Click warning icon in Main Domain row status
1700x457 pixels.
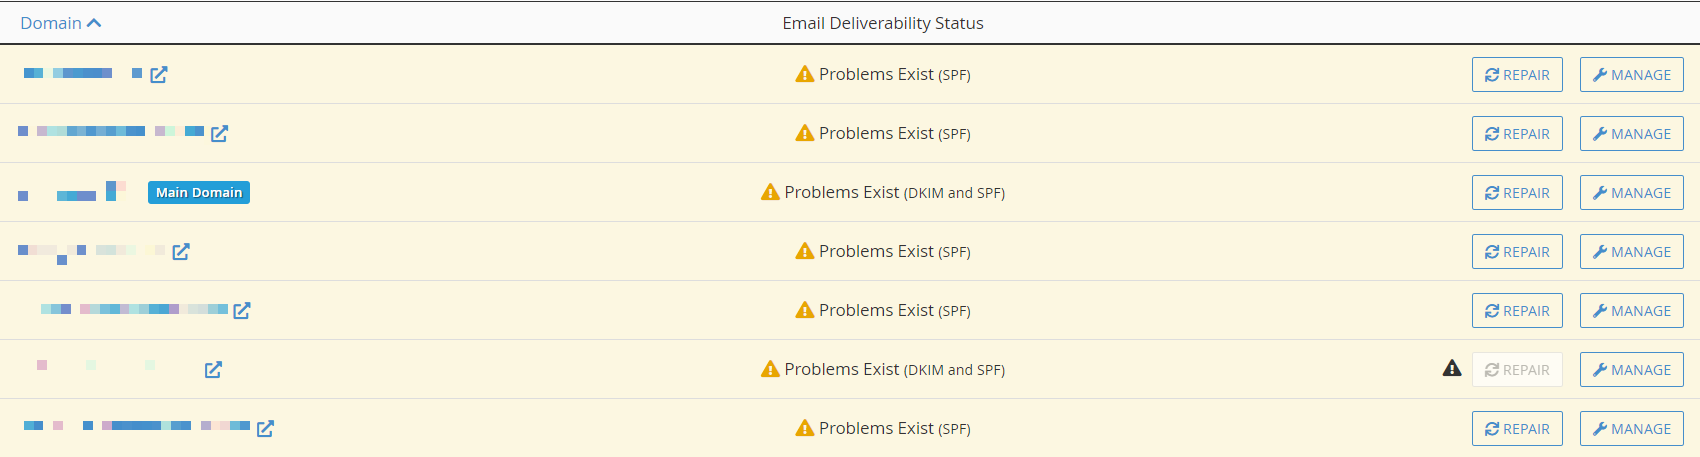pyautogui.click(x=770, y=192)
